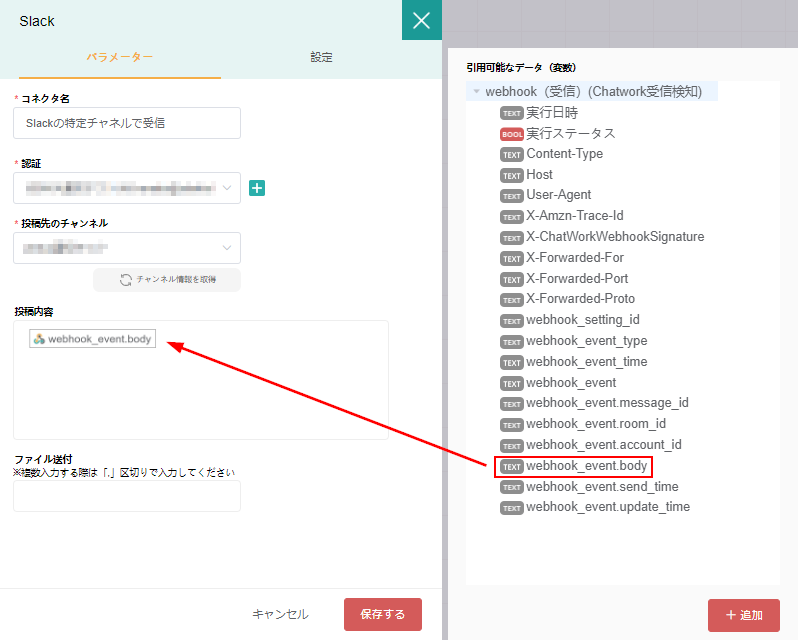
Task: Select the 実行日時 variable
Action: point(539,112)
